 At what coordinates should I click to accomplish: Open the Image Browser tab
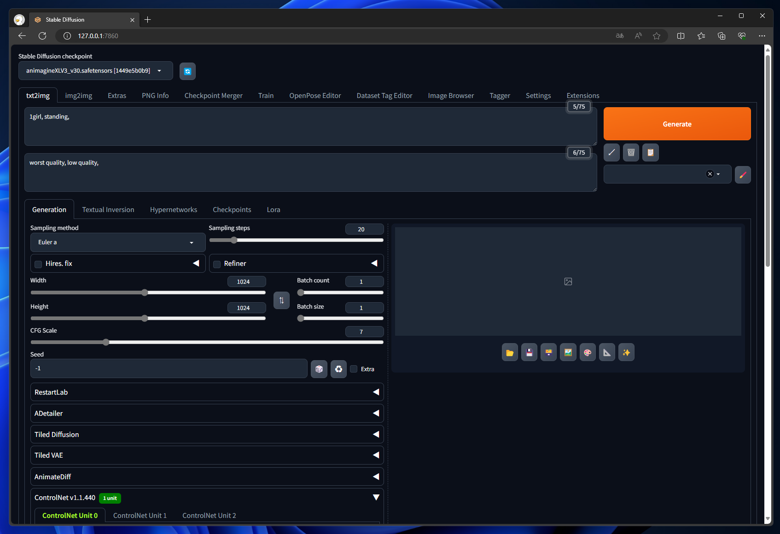pos(451,96)
